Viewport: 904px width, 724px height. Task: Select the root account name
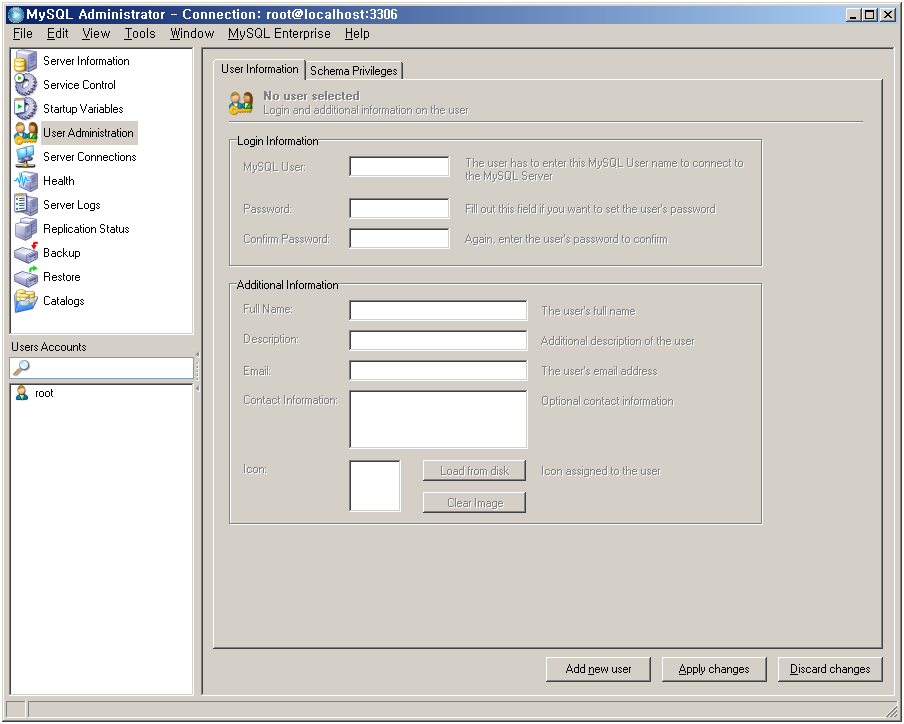[44, 393]
